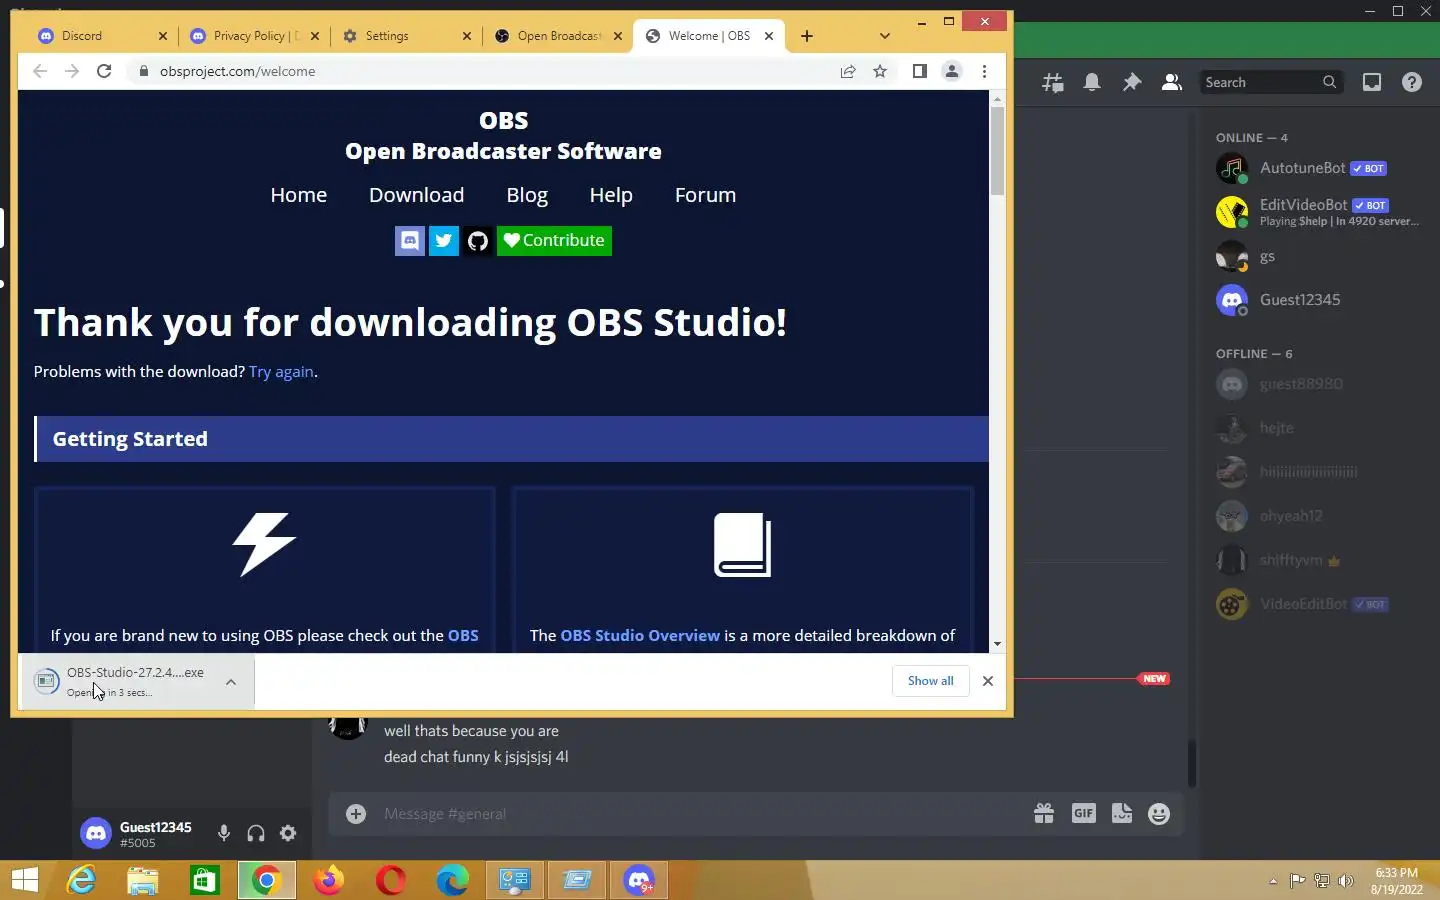Toggle Discord member list icon
This screenshot has height=900, width=1440.
pos(1171,83)
